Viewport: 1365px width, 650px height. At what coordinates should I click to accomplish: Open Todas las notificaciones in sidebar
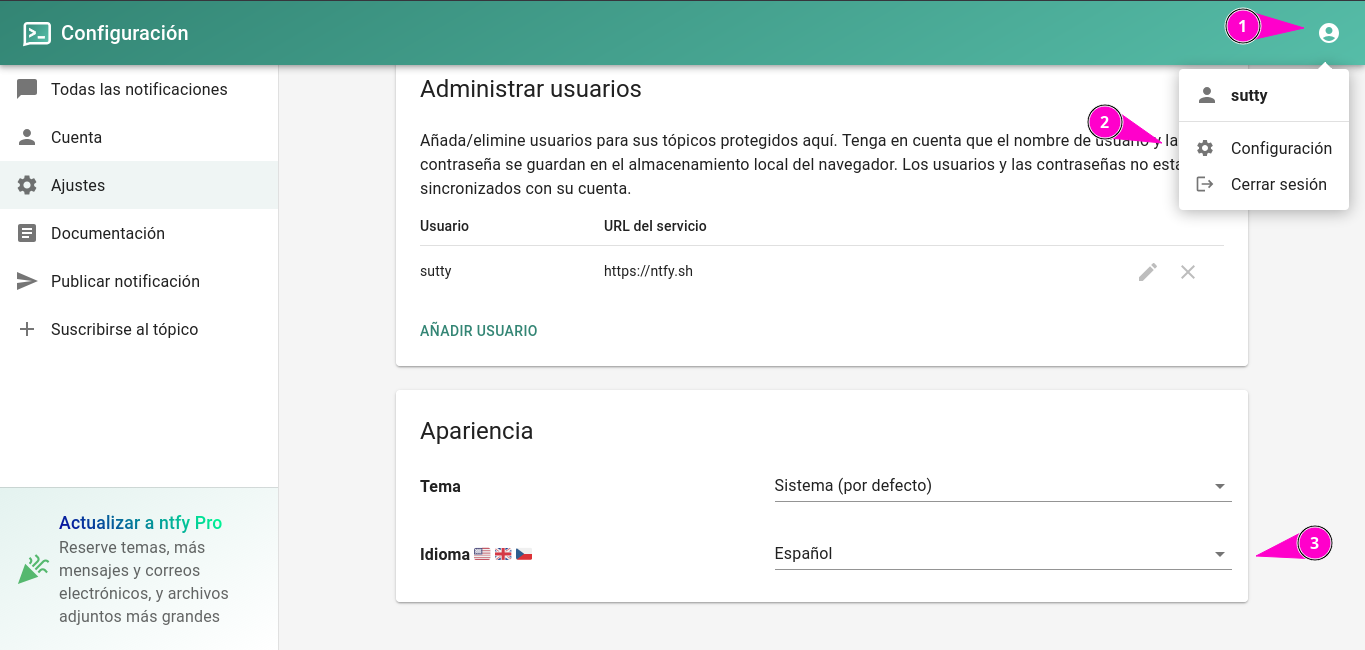(x=139, y=89)
